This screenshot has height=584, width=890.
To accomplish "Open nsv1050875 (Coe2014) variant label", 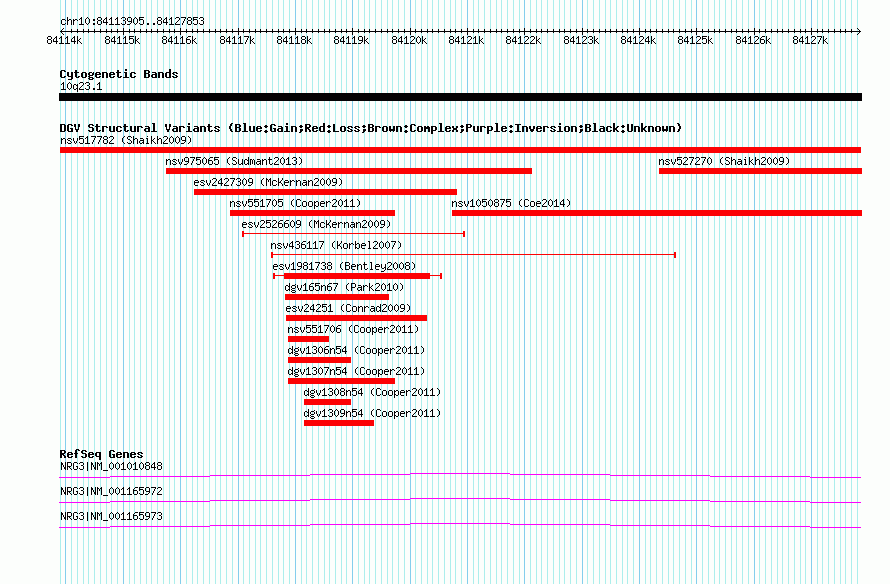I will click(511, 203).
